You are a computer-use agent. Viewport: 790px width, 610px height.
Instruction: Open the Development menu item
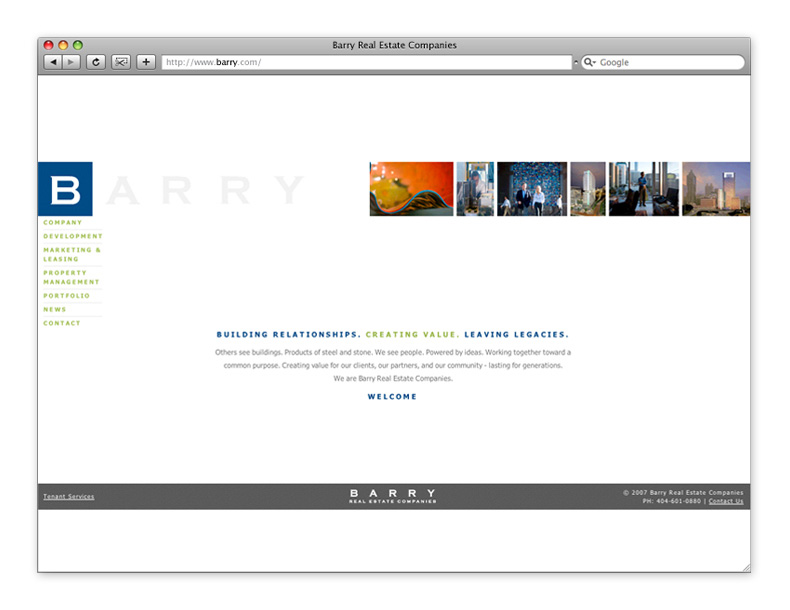click(x=73, y=236)
